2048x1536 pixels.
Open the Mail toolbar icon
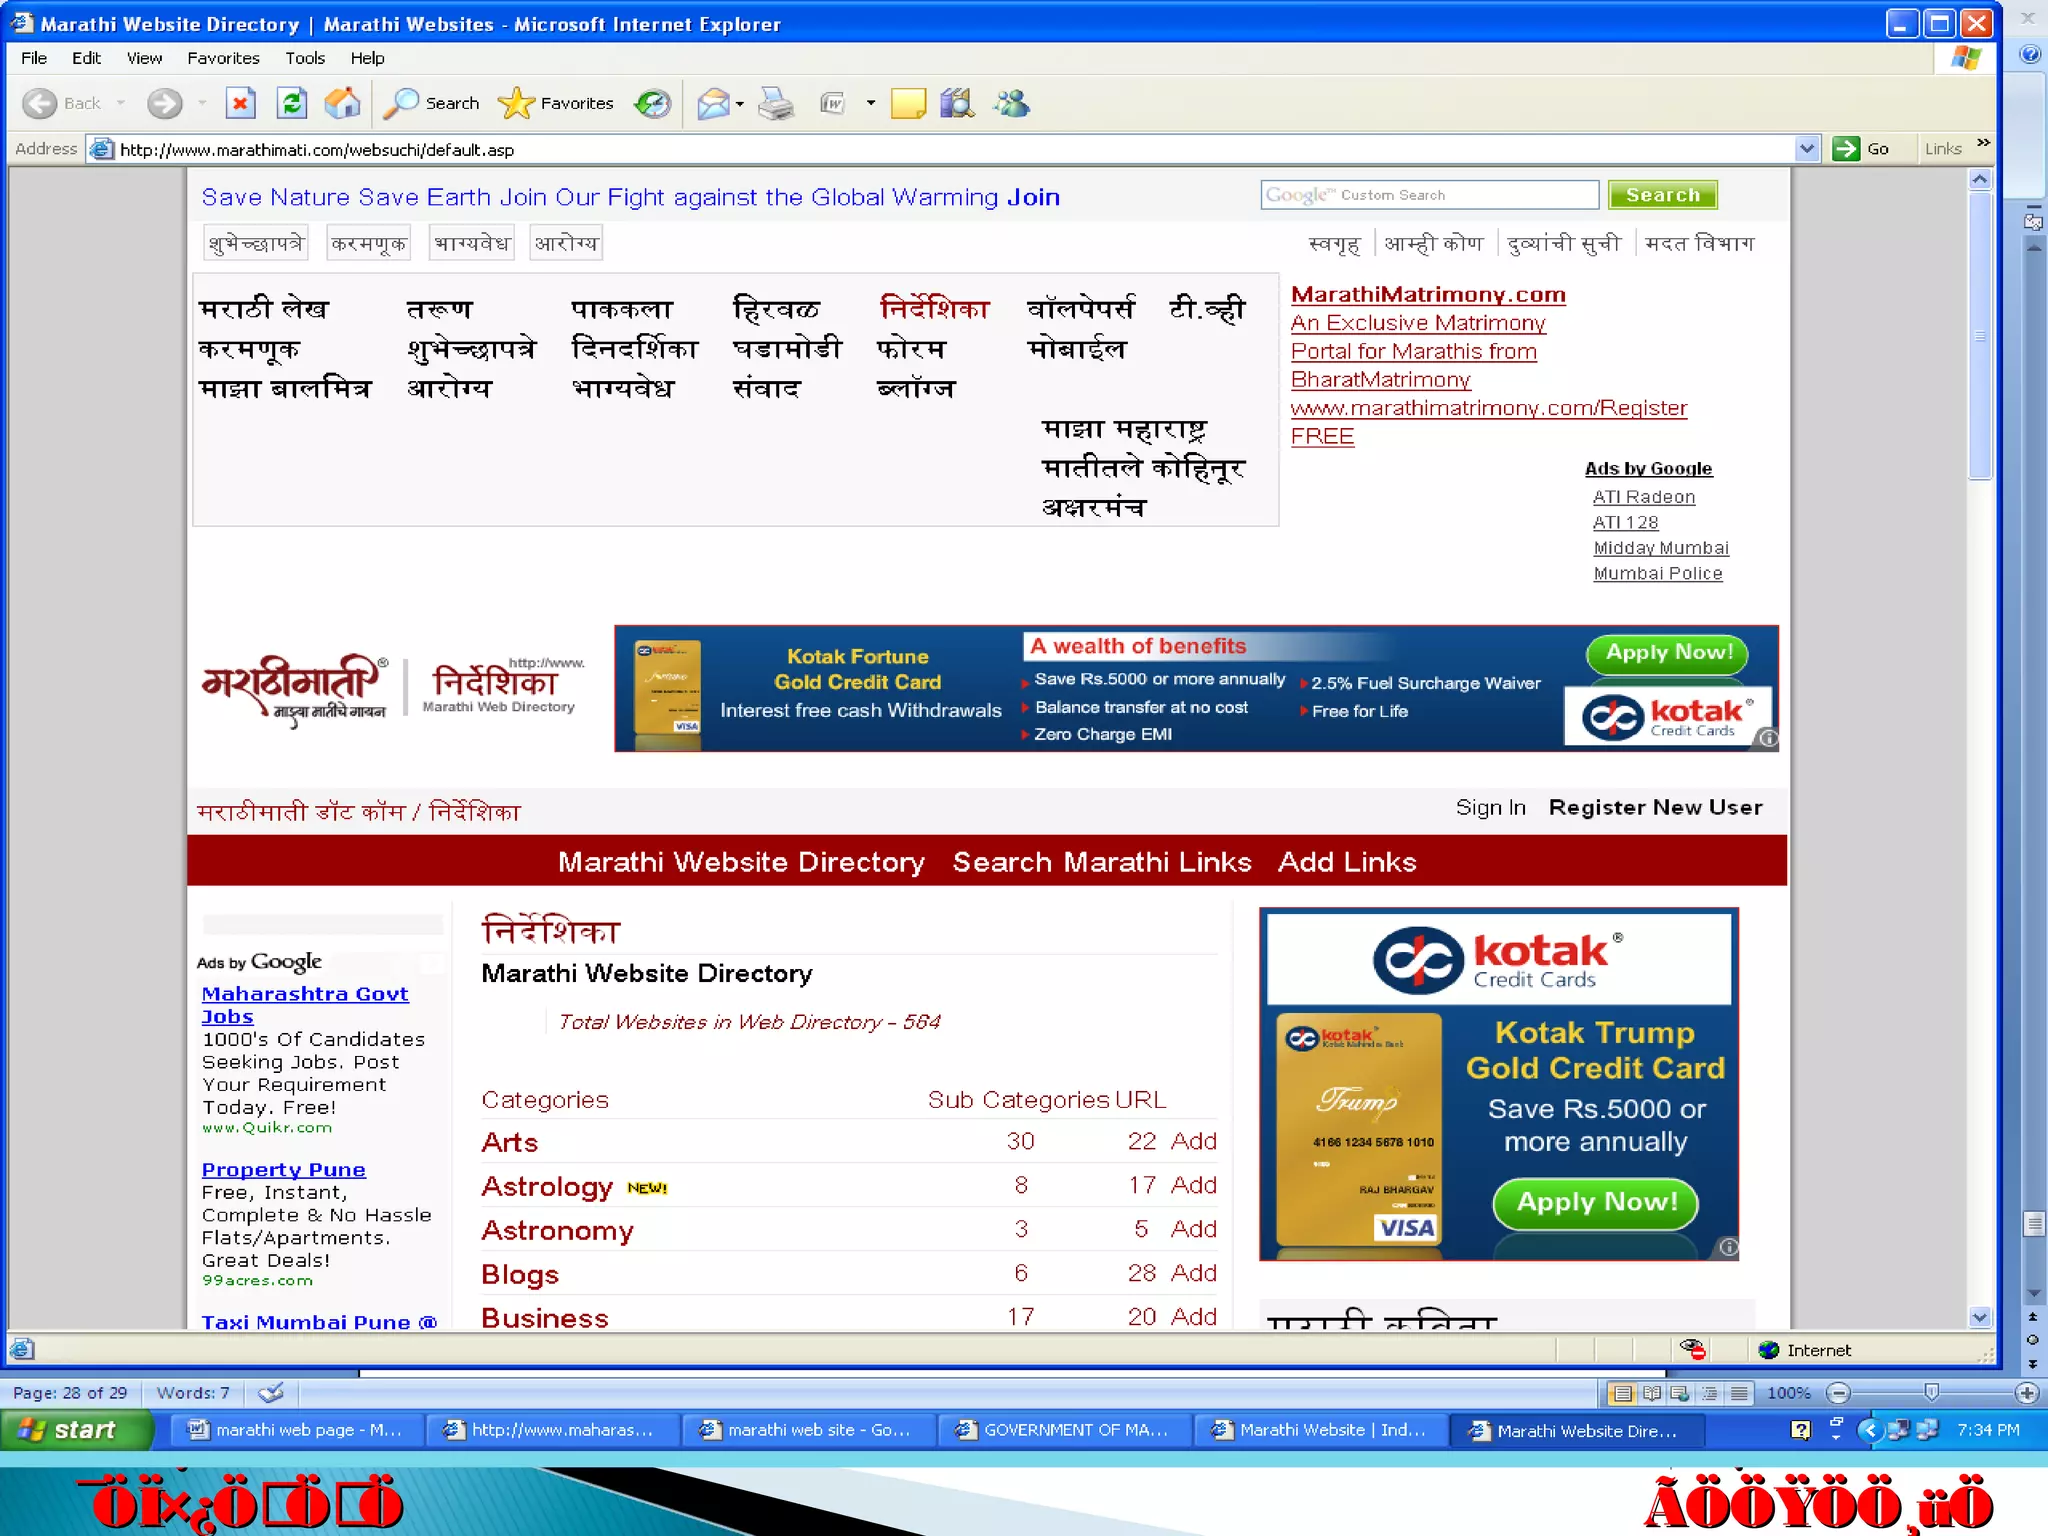pyautogui.click(x=712, y=103)
